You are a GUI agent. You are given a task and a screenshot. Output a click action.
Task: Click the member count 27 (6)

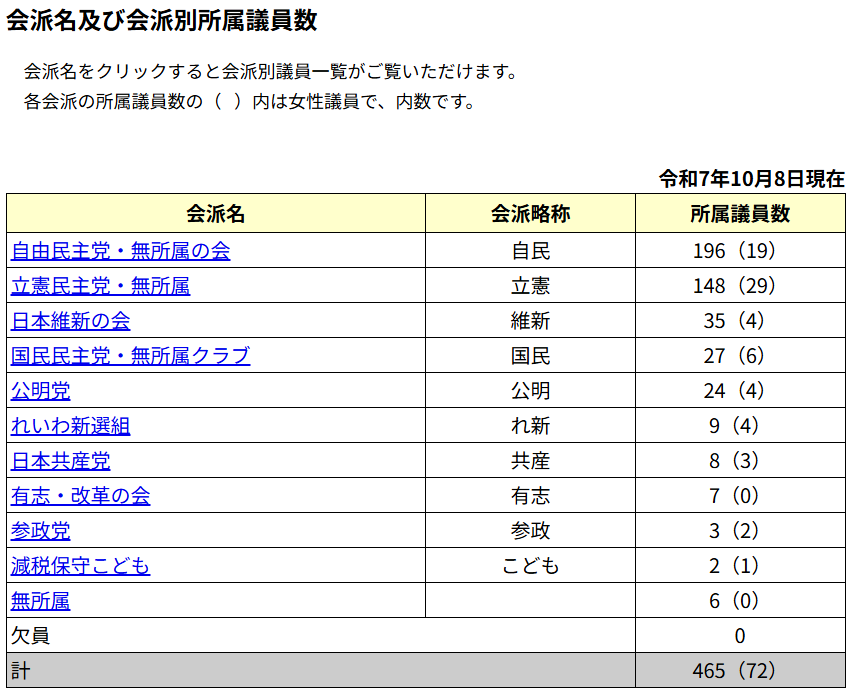click(734, 355)
